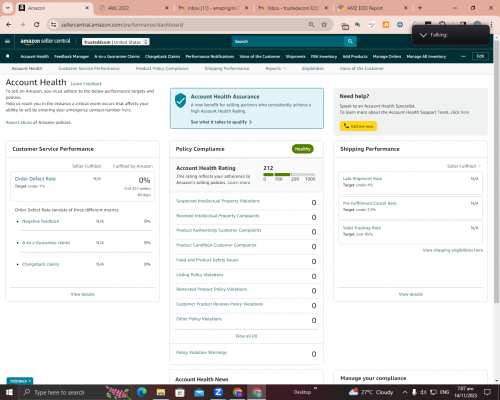The image size is (500, 400).
Task: Click the browser address bar URL
Action: point(122,25)
